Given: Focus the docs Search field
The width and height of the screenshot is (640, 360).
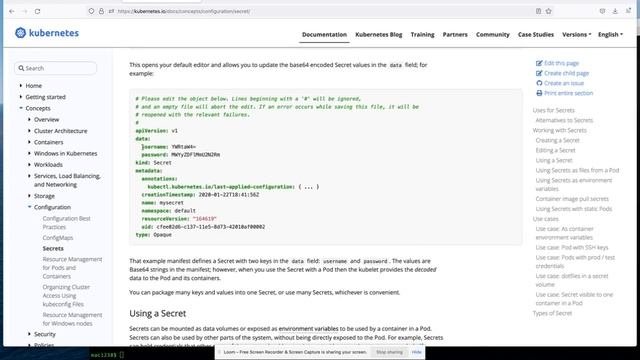Looking at the screenshot, I should [x=56, y=68].
